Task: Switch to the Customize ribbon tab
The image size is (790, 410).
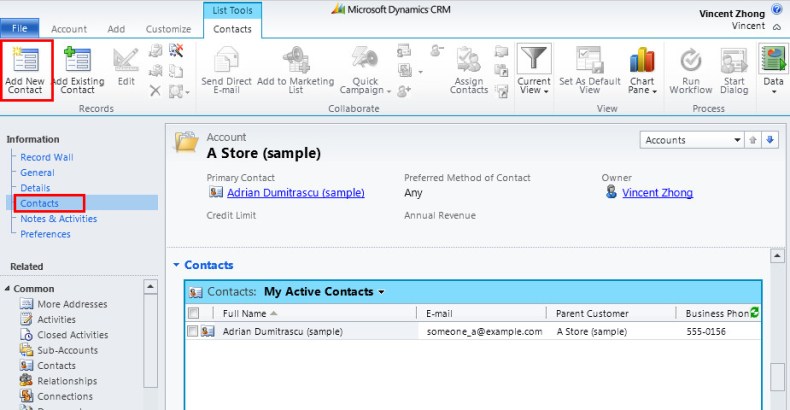Action: click(168, 29)
